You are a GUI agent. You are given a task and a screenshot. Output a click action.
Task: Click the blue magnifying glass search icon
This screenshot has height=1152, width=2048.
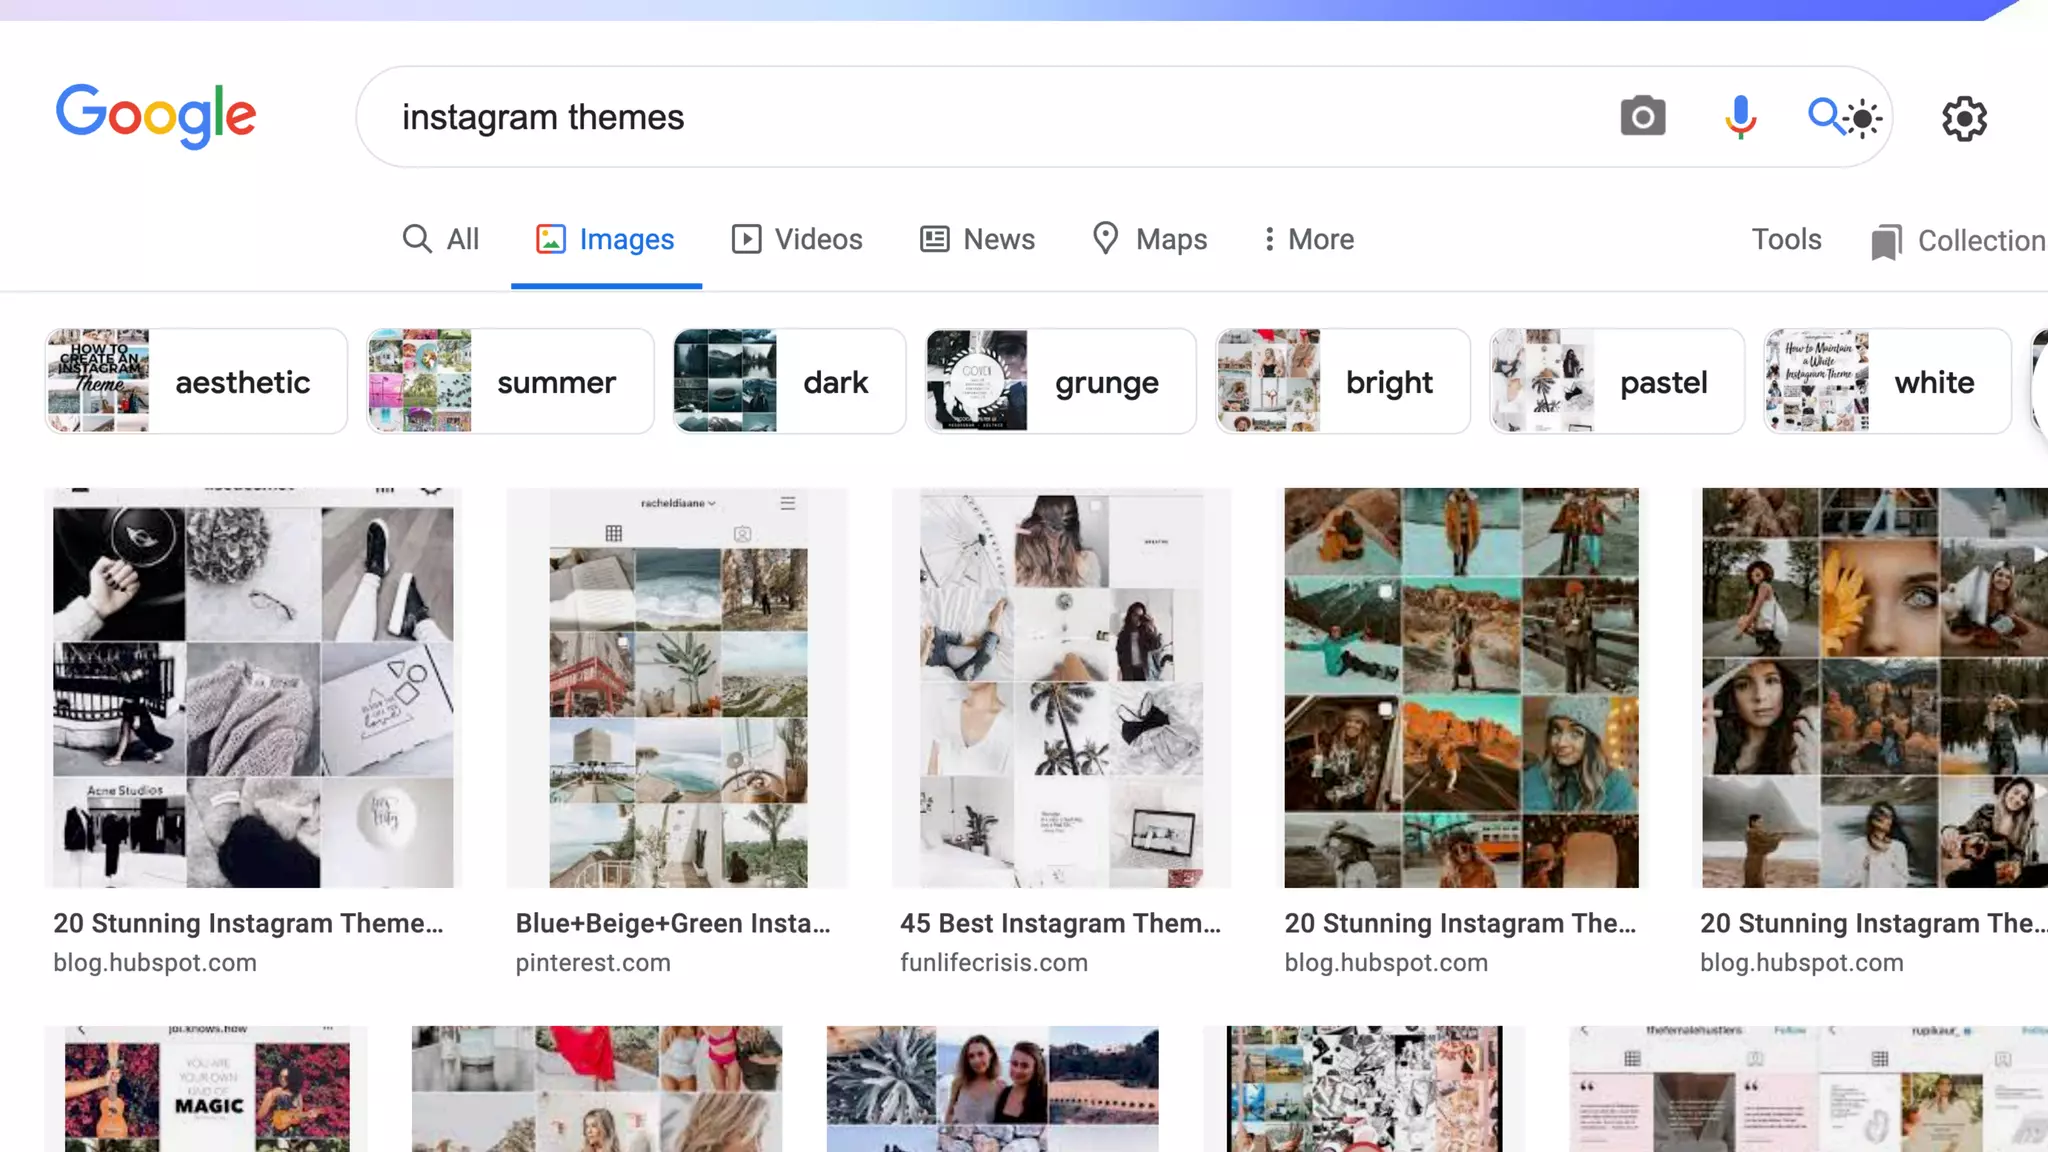click(x=1824, y=116)
